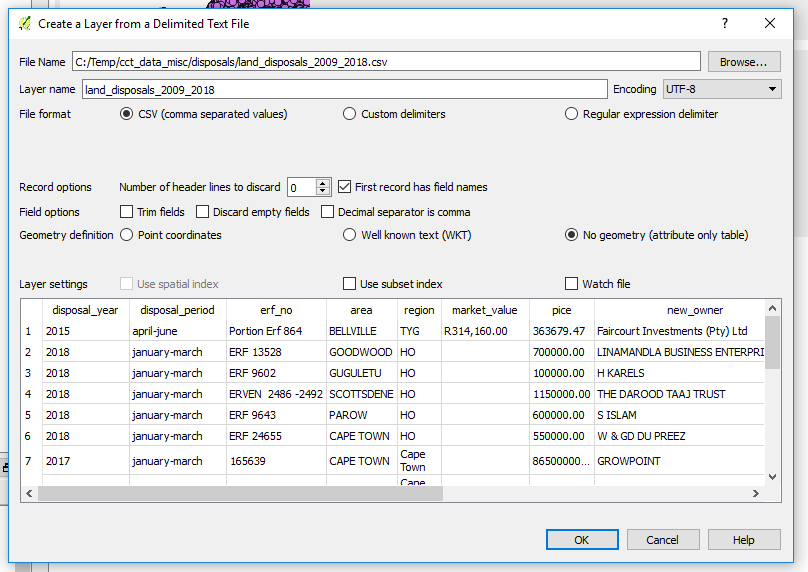Open the Encoding UTF-8 dropdown
This screenshot has width=808, height=572.
pyautogui.click(x=722, y=89)
